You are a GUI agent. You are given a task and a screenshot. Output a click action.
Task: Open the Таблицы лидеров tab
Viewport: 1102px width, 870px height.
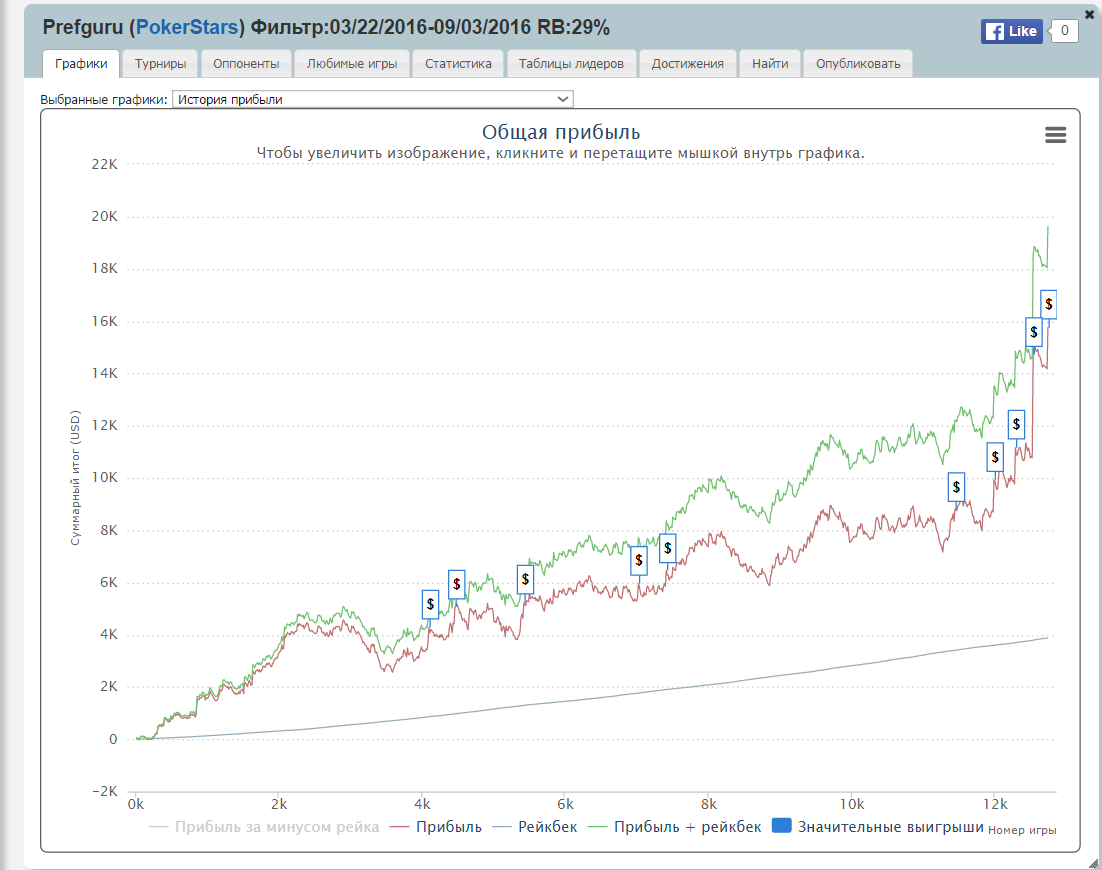click(x=571, y=63)
